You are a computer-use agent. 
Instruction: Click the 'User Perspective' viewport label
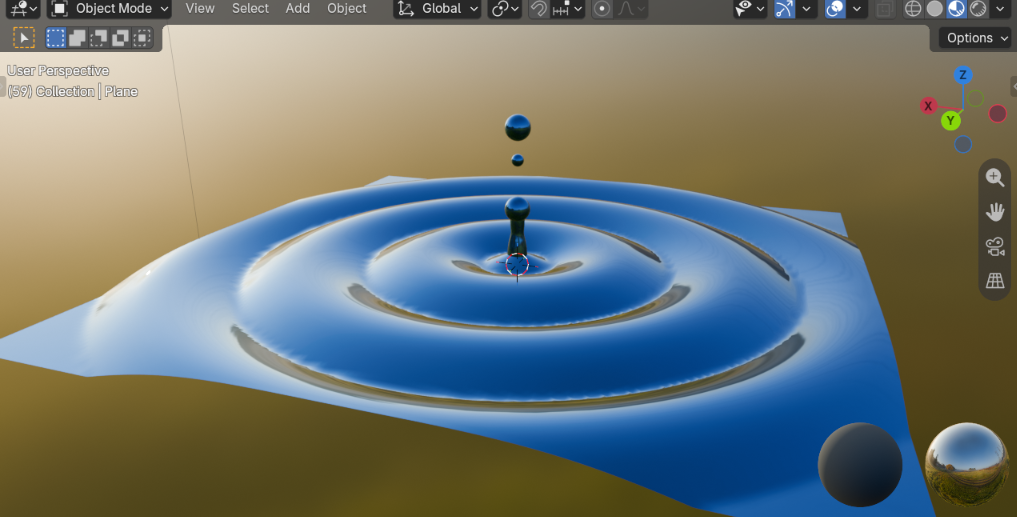pyautogui.click(x=58, y=71)
